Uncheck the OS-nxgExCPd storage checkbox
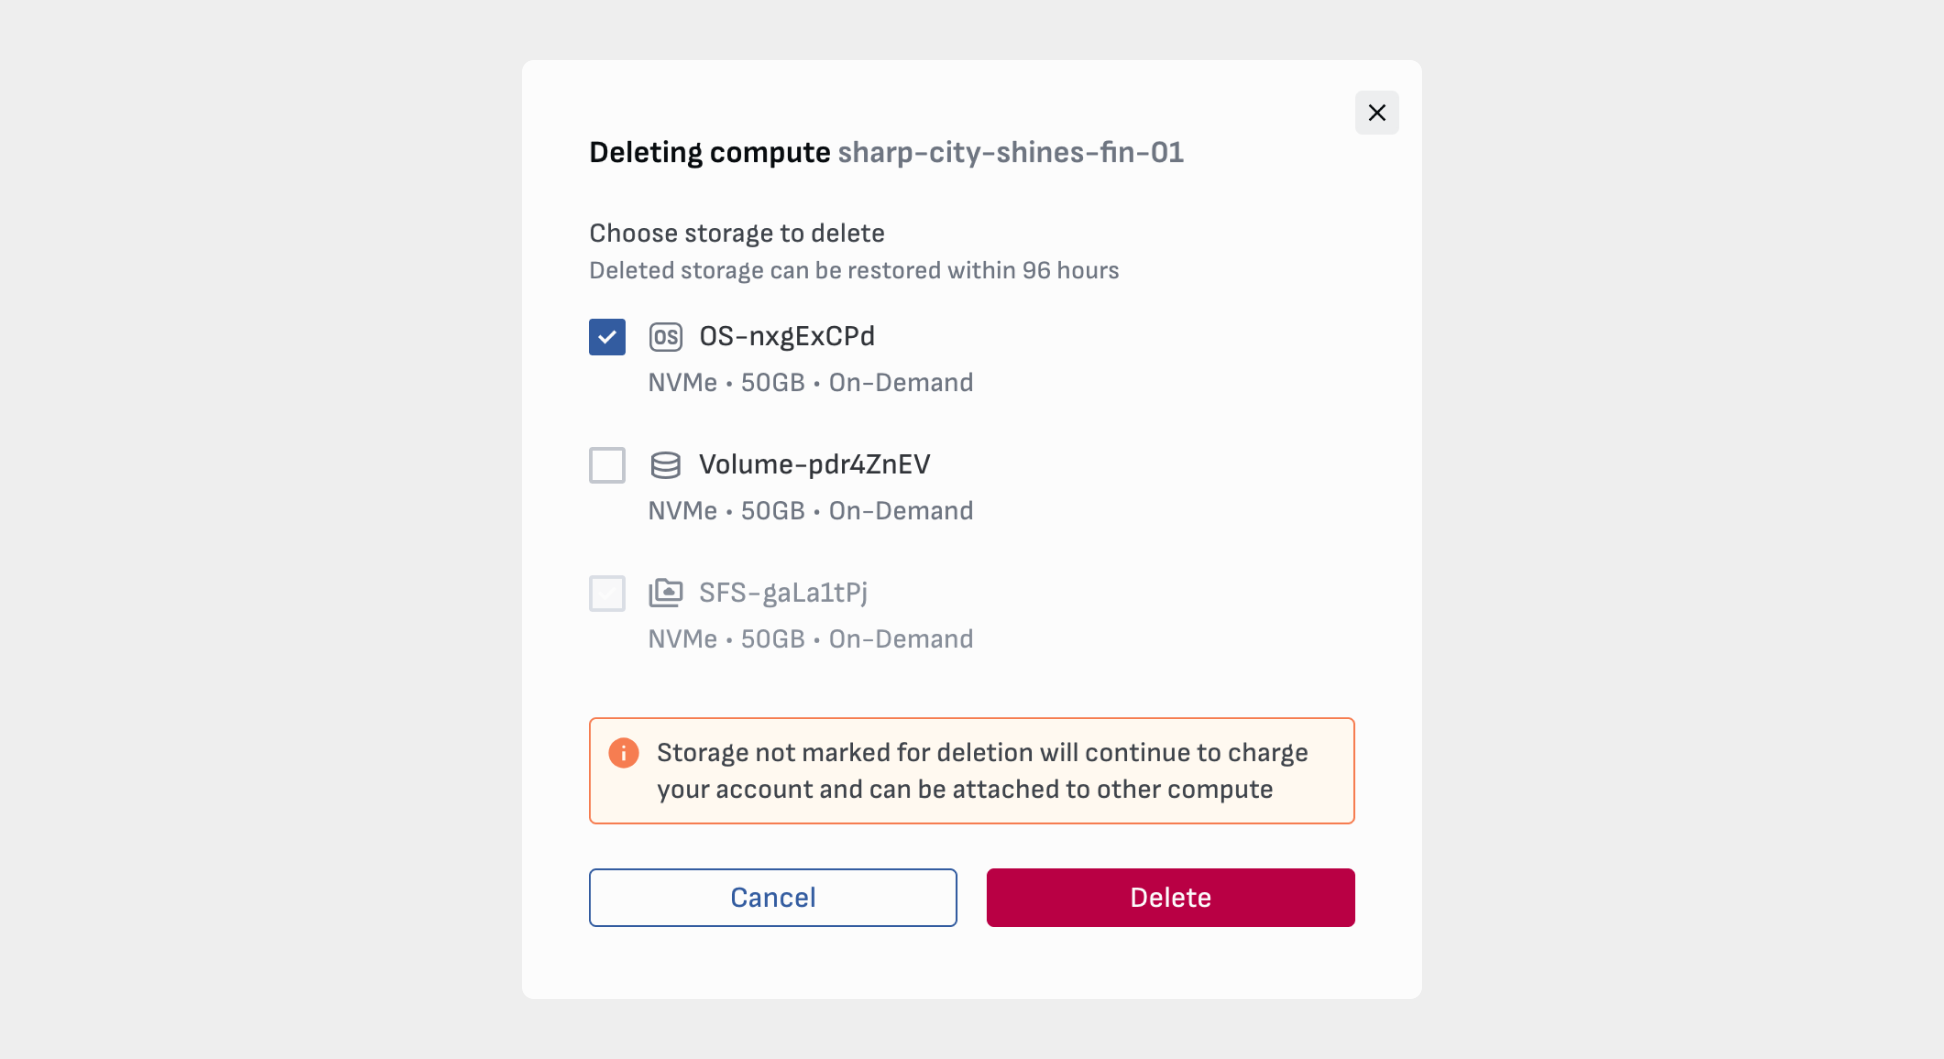Image resolution: width=1944 pixels, height=1059 pixels. coord(607,337)
